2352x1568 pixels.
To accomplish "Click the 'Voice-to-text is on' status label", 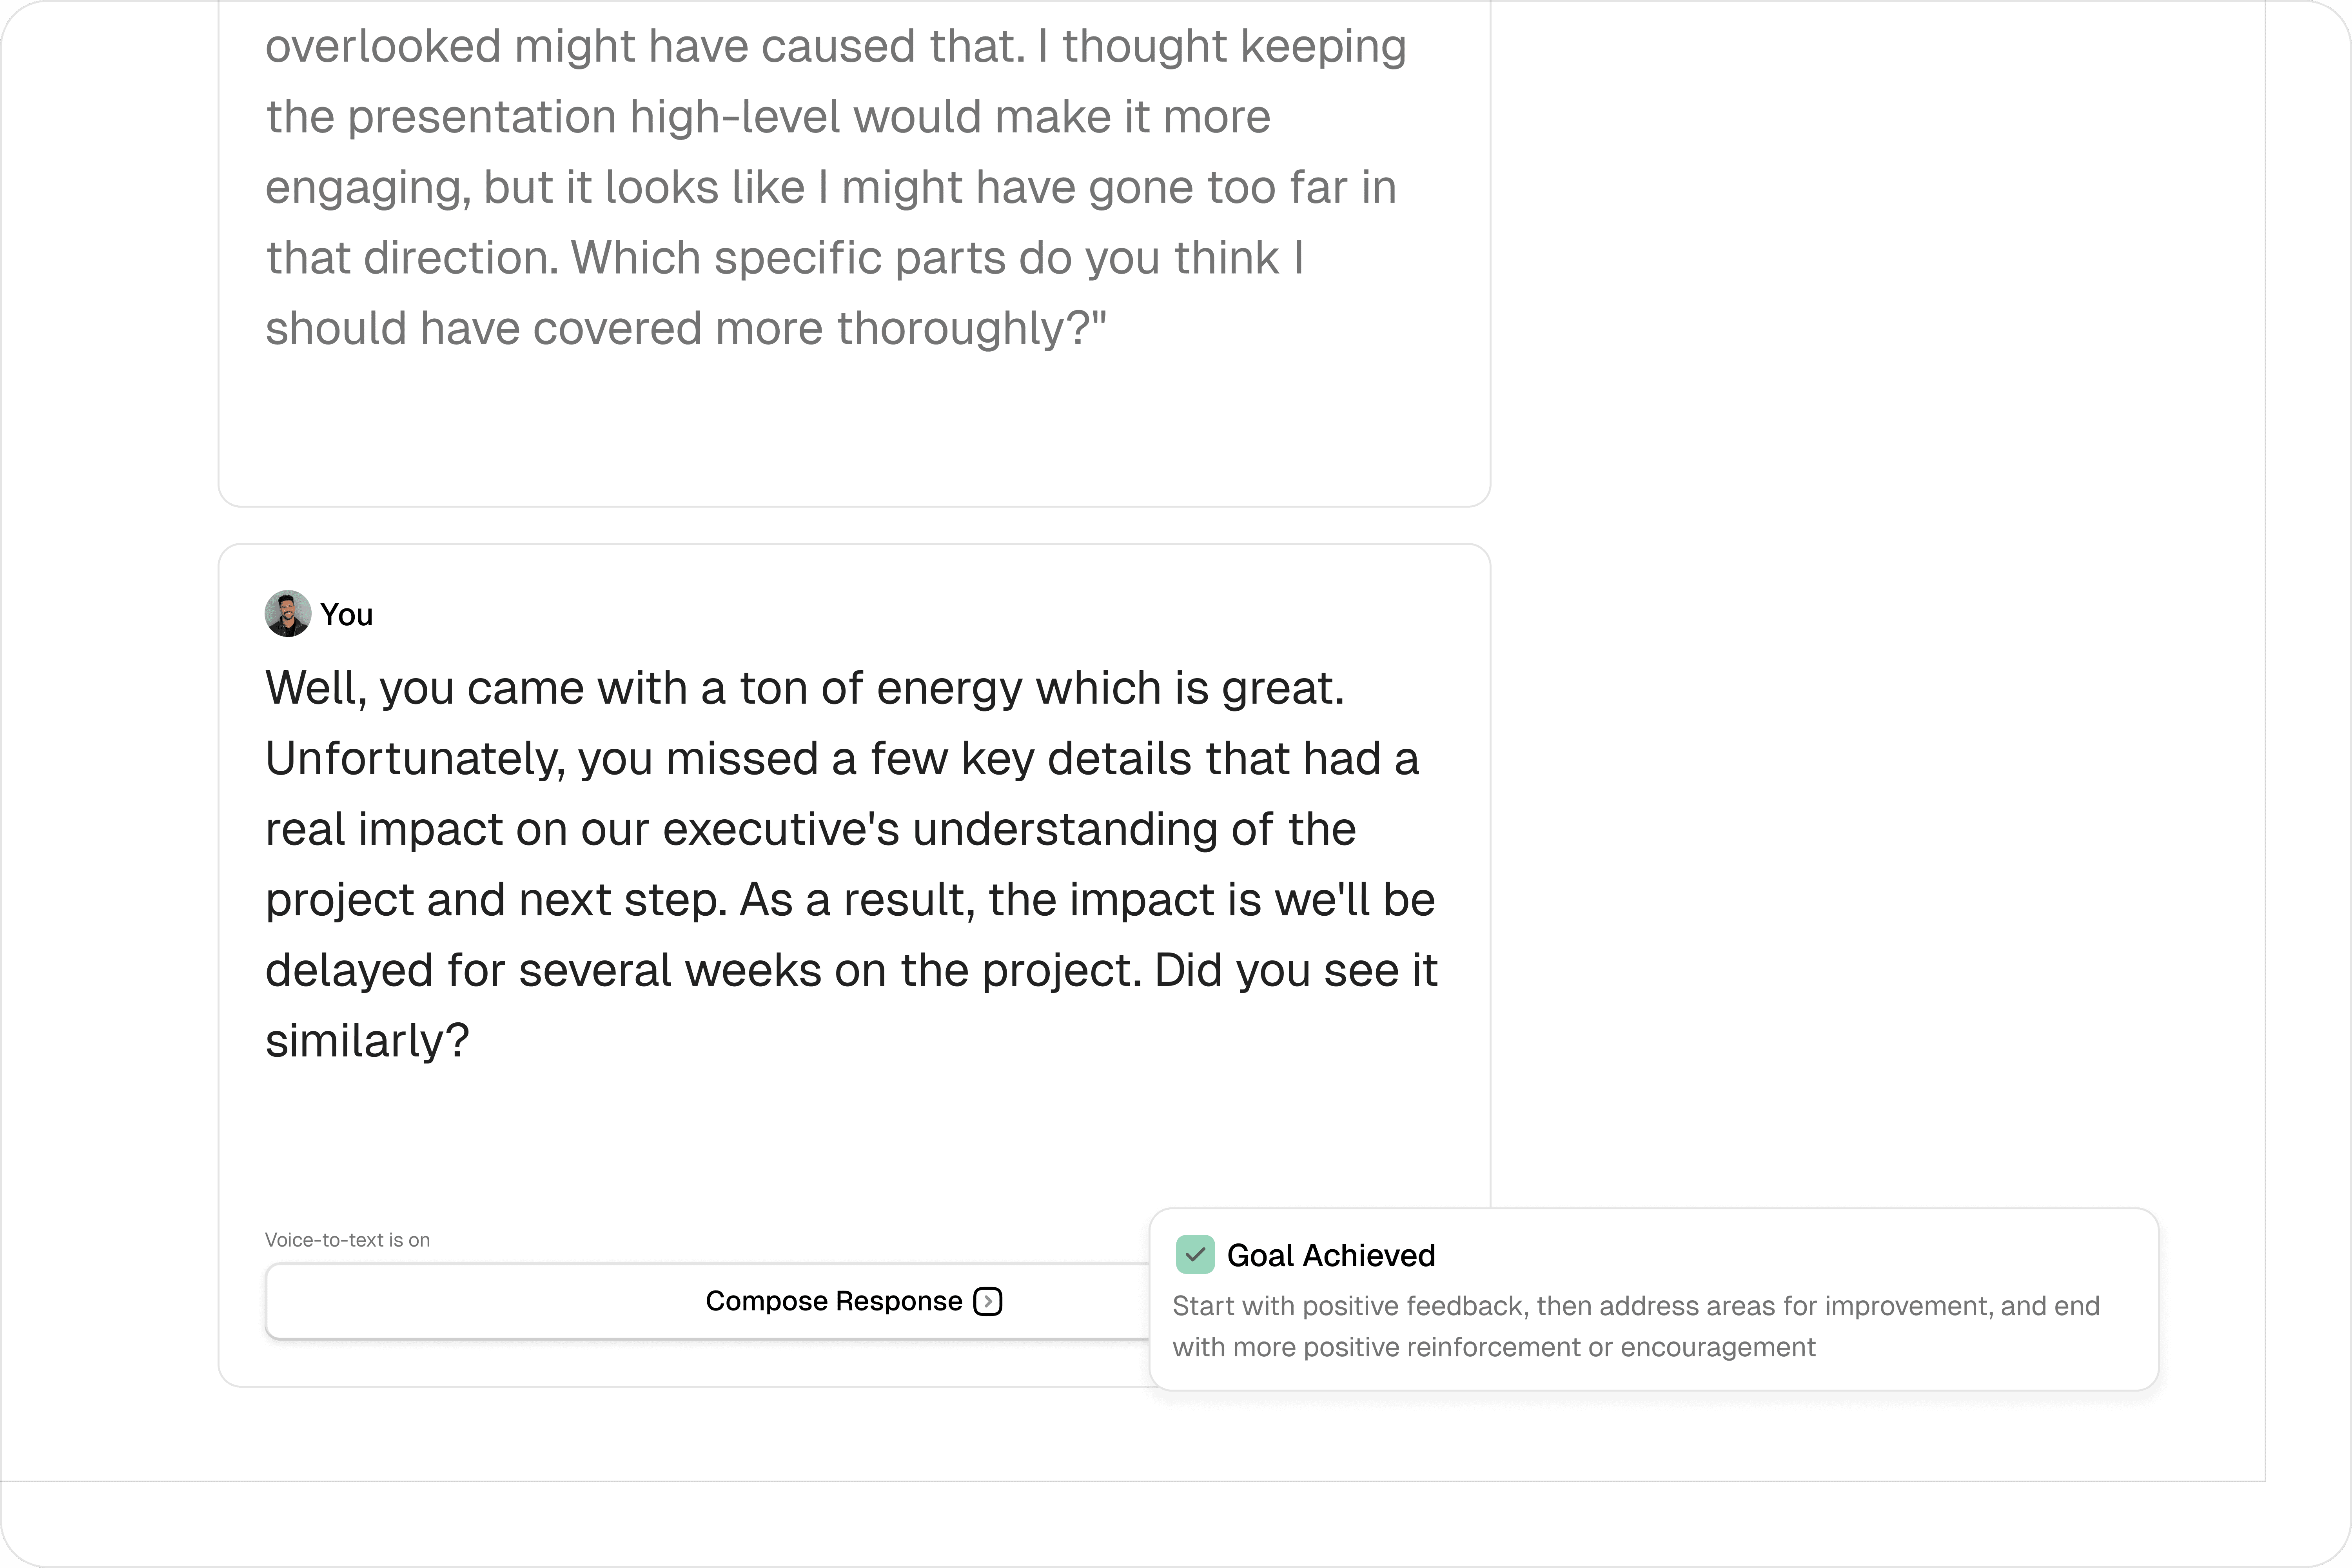I will [347, 1240].
